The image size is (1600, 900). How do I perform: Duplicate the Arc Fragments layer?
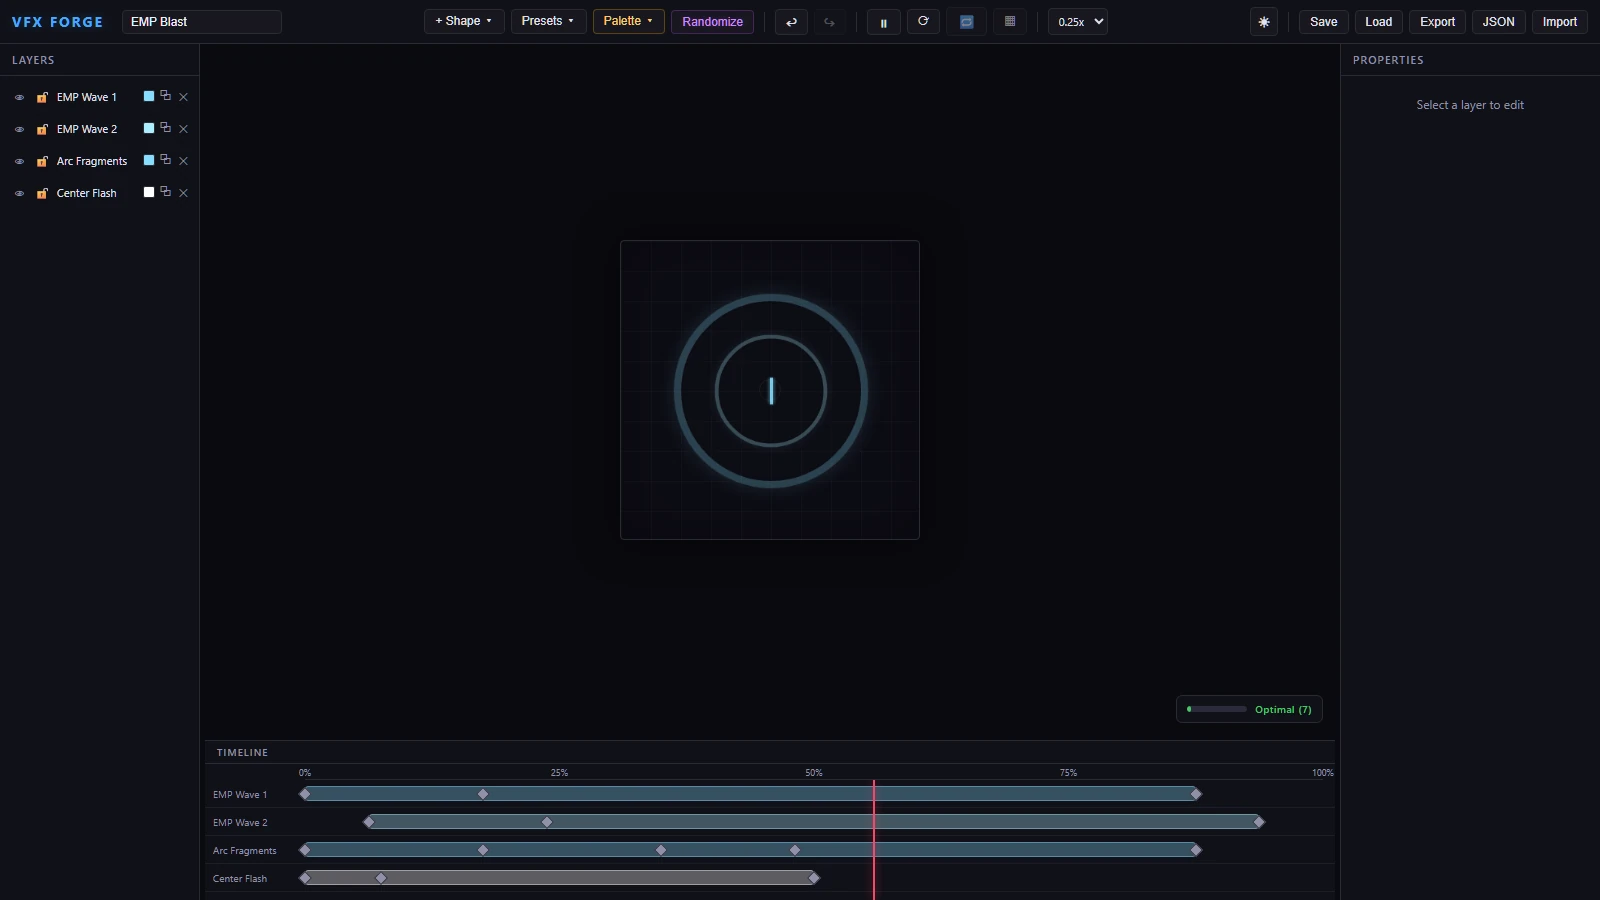pyautogui.click(x=166, y=160)
